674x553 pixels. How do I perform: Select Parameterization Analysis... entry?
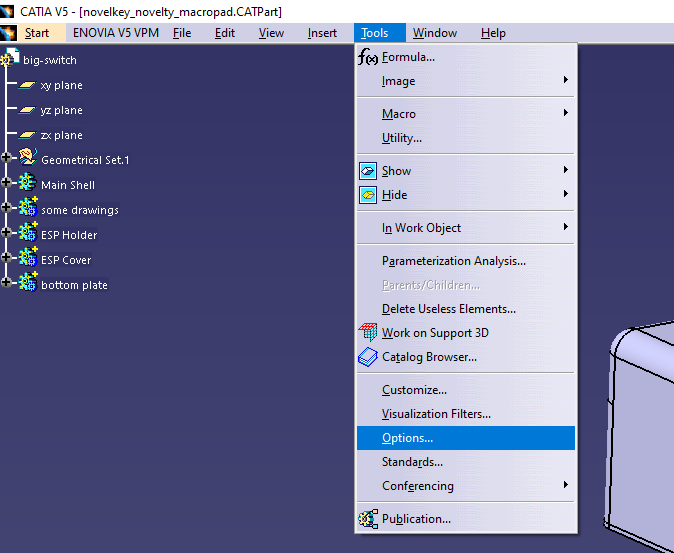coord(466,261)
